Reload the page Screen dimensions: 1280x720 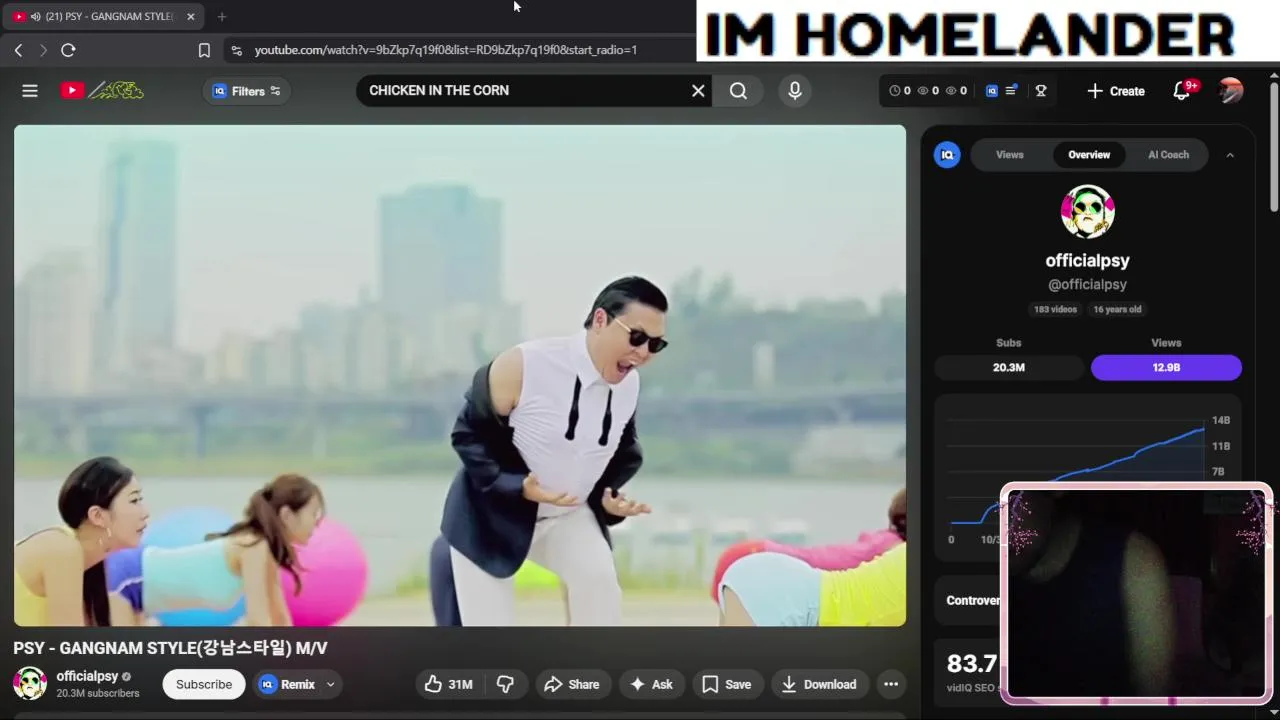pos(68,50)
